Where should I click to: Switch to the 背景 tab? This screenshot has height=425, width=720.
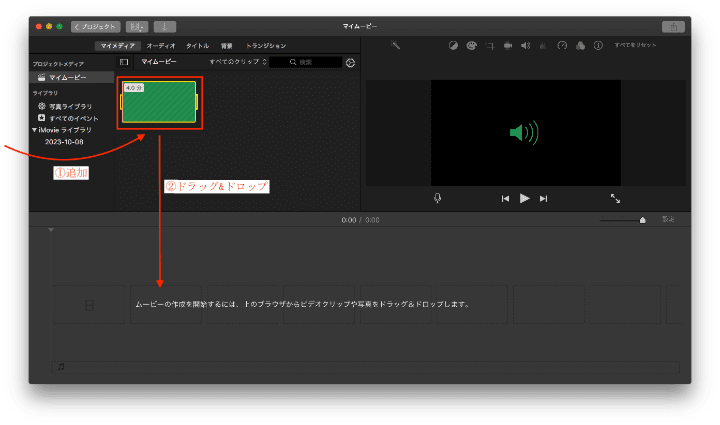click(226, 46)
